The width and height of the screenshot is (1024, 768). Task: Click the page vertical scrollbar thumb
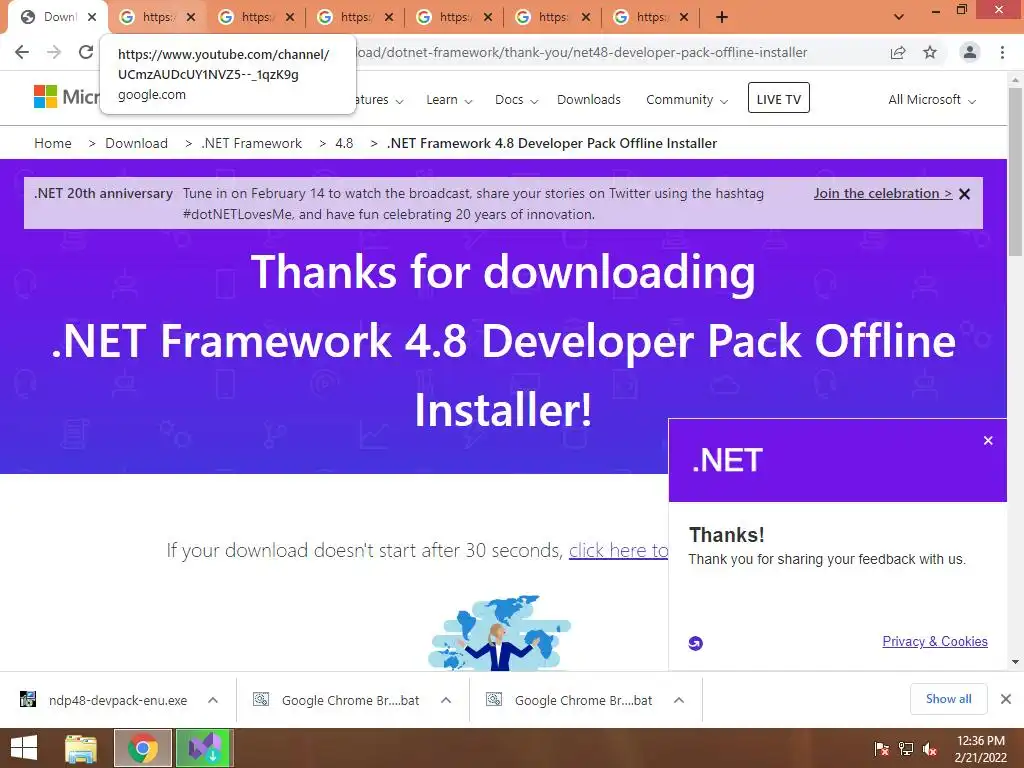tap(1015, 172)
